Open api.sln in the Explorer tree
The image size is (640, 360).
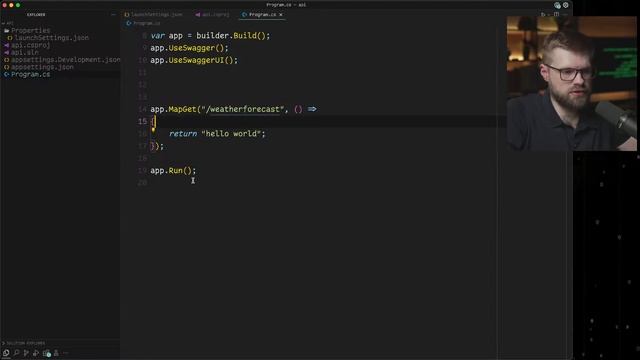point(21,52)
